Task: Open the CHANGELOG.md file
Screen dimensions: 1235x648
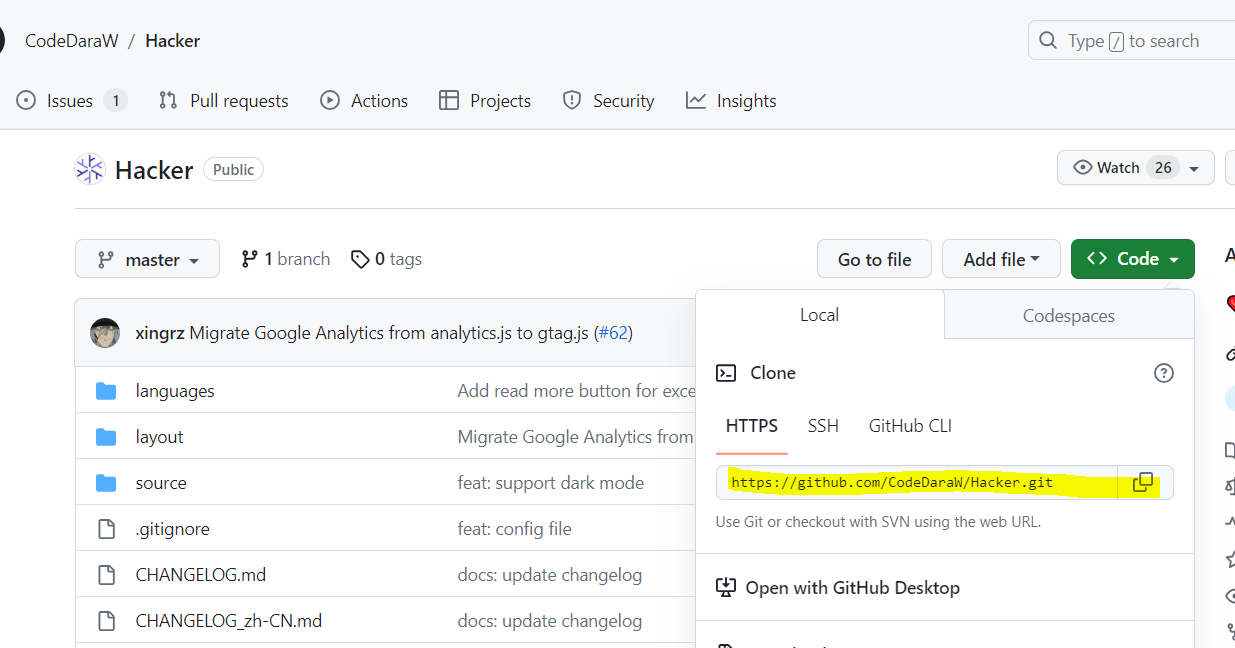Action: [x=201, y=575]
